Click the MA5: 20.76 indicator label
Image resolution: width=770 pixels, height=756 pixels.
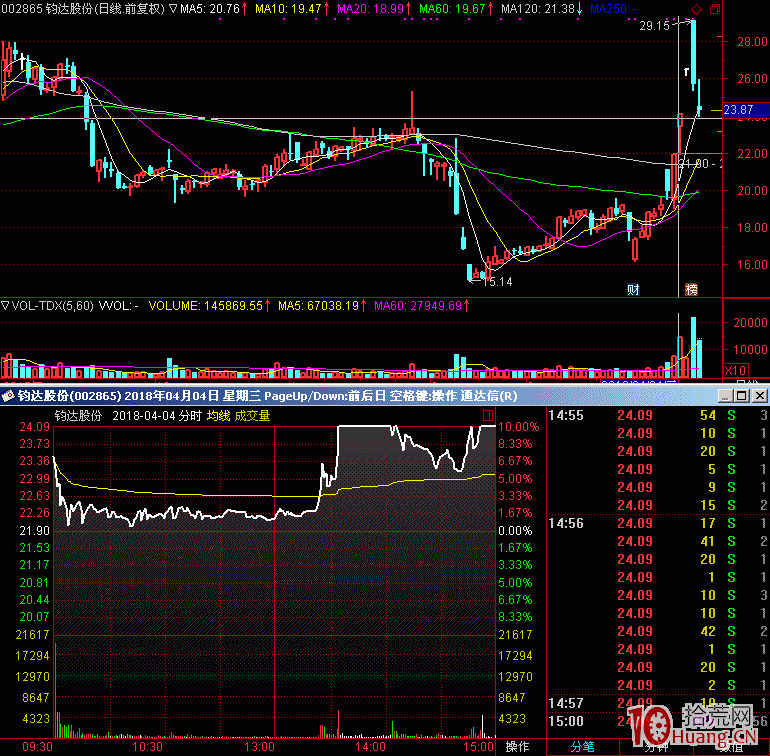214,9
